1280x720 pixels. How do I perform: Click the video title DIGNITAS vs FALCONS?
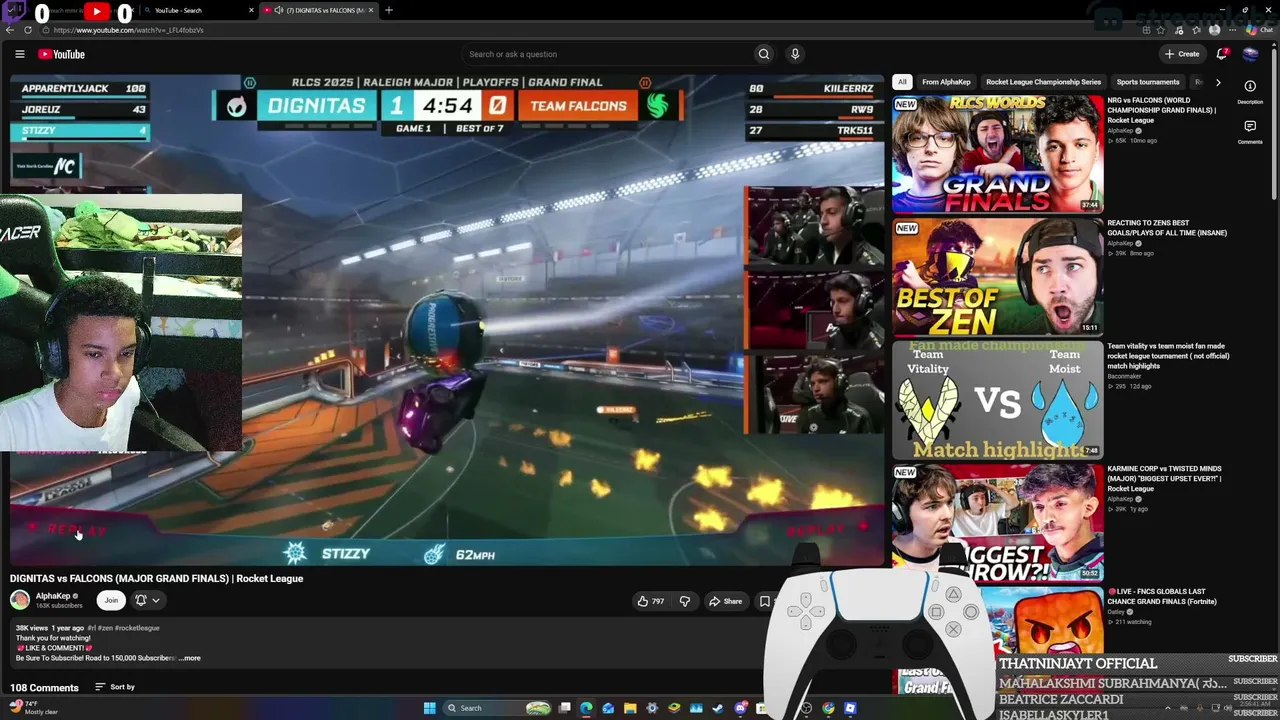tap(156, 578)
